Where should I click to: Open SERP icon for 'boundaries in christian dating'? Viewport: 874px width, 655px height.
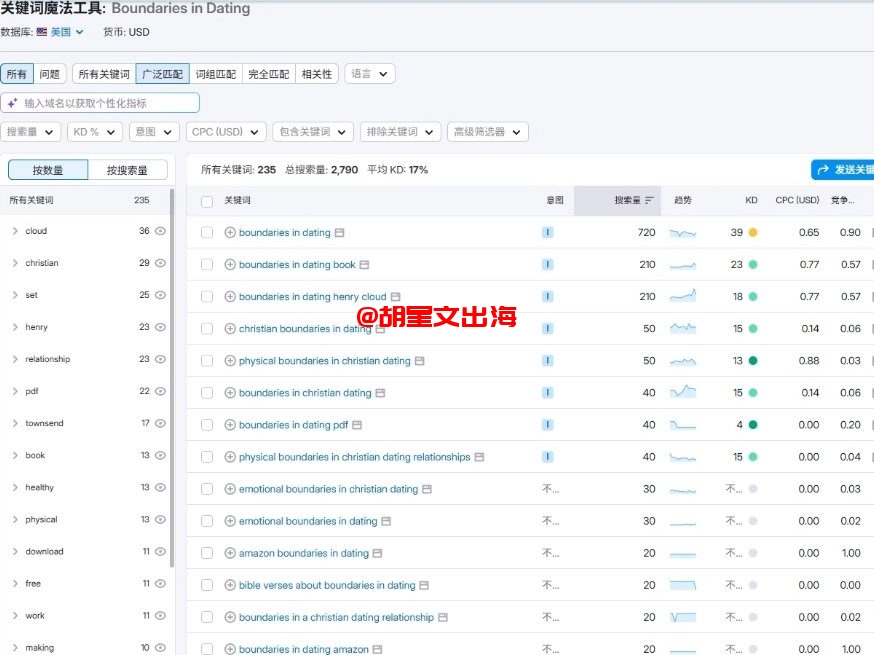[x=380, y=393]
